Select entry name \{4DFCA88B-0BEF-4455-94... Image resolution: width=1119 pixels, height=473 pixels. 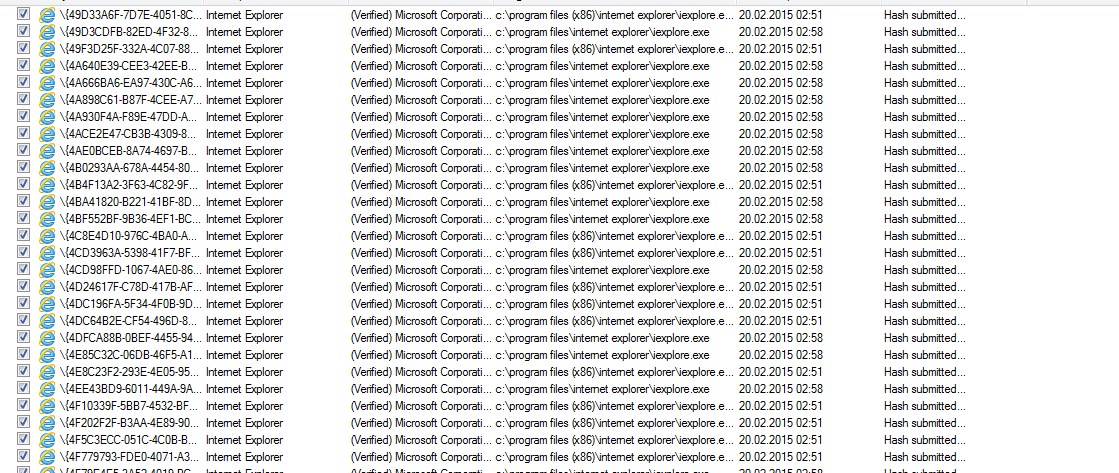click(131, 338)
